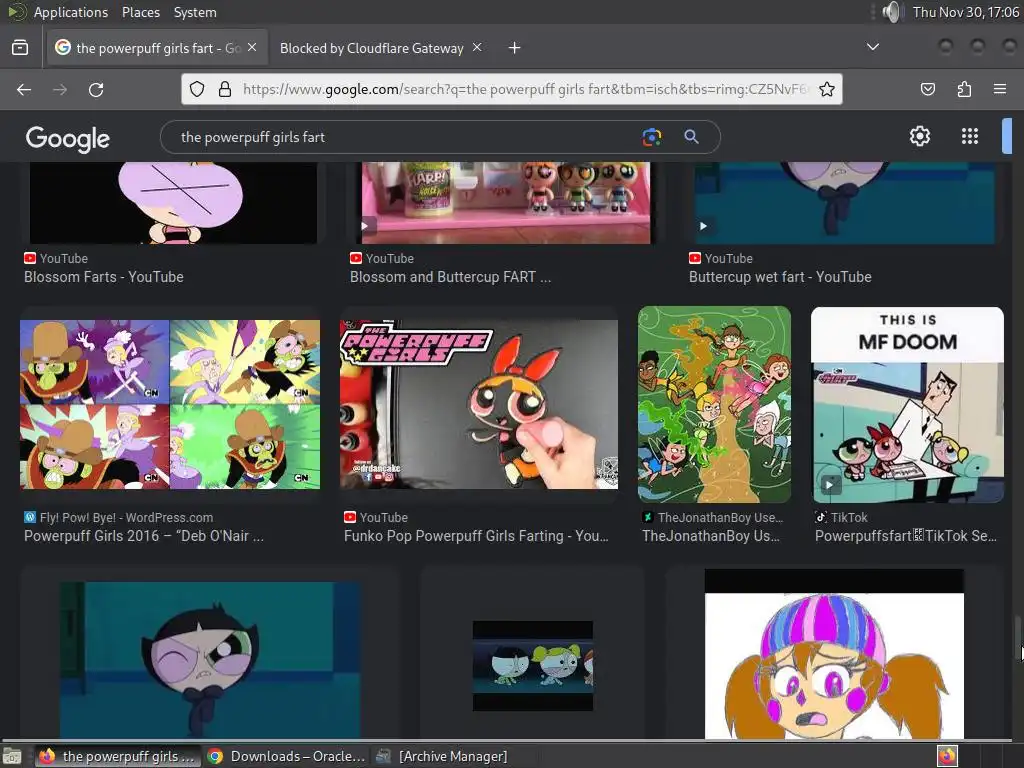
Task: Switch to Firefox powerpuff girls taskbar item
Action: [x=117, y=756]
